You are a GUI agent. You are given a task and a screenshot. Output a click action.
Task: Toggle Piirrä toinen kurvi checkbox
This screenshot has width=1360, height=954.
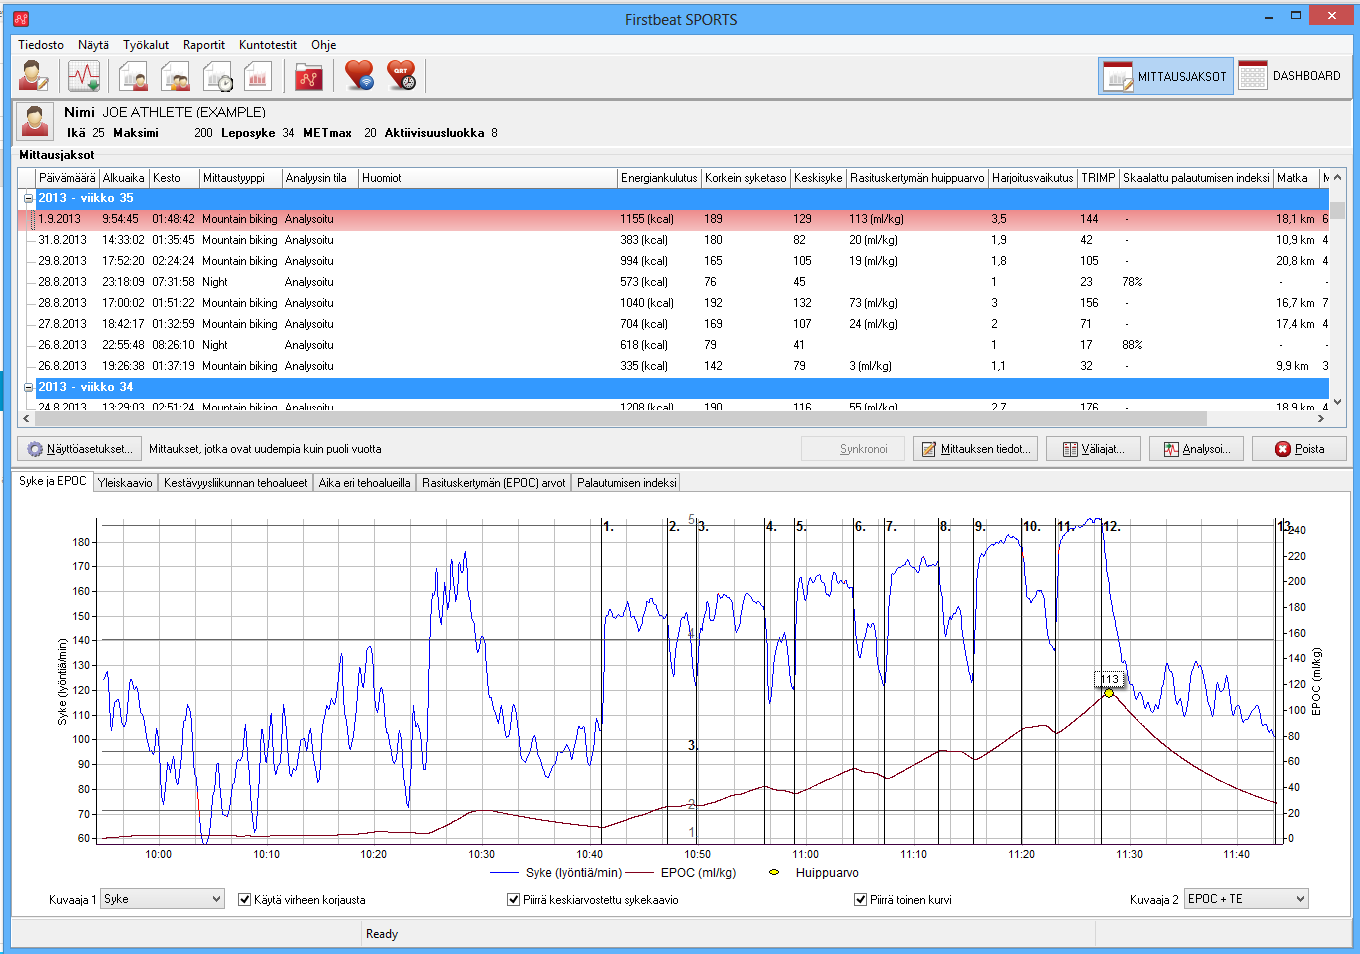point(860,899)
